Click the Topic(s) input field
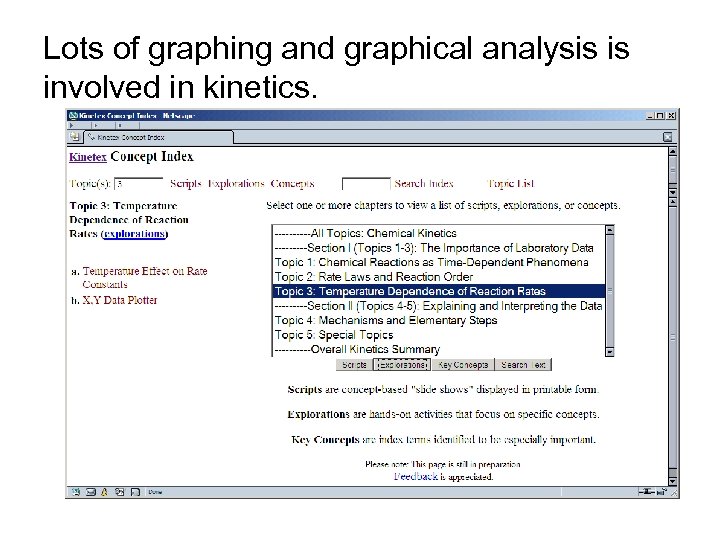The width and height of the screenshot is (720, 540). pyautogui.click(x=139, y=184)
